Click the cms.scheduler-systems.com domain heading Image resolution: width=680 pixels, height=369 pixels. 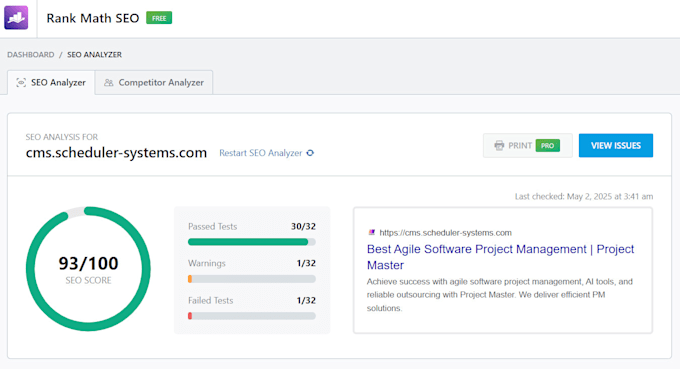116,153
